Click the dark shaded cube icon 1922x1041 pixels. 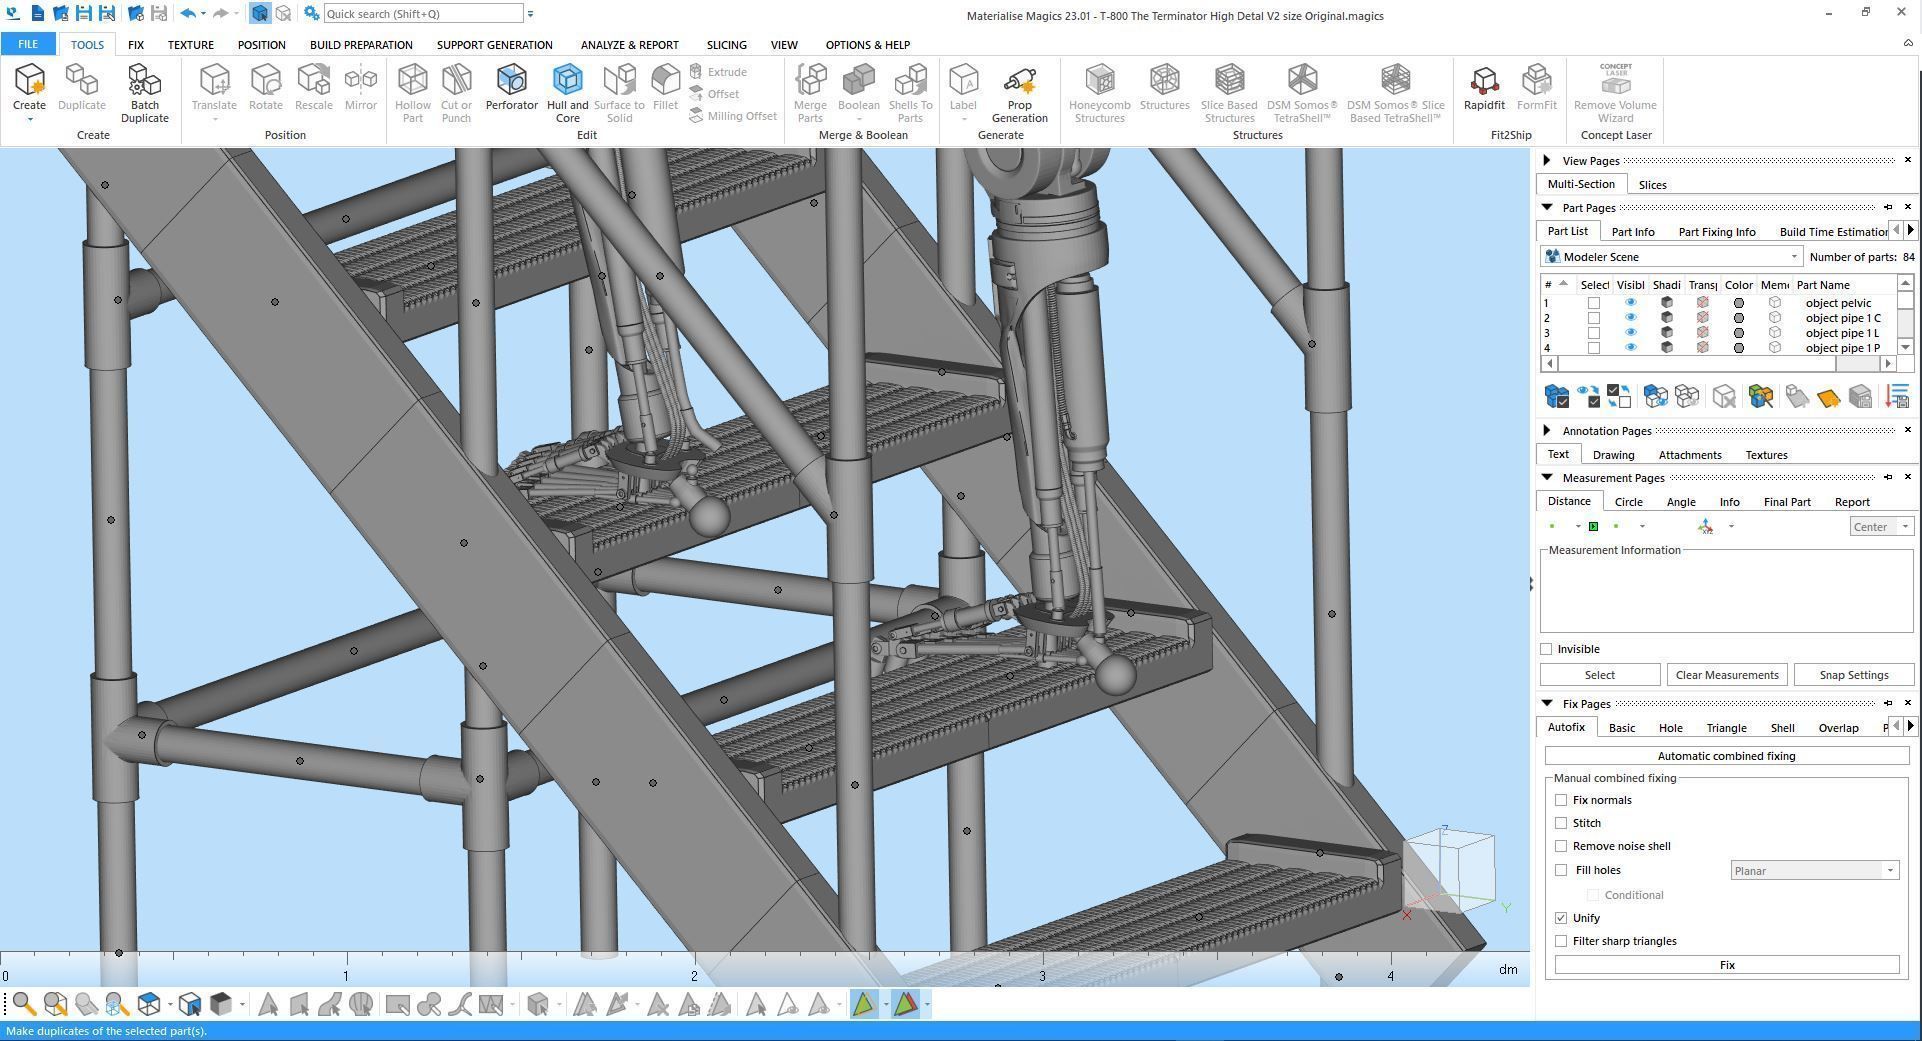[x=221, y=1004]
